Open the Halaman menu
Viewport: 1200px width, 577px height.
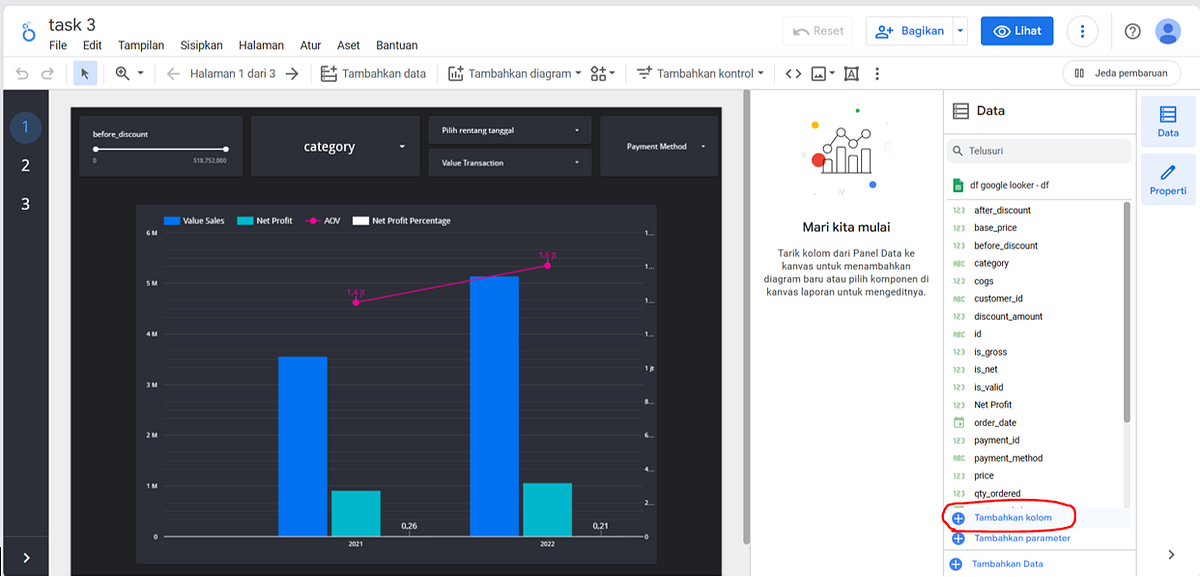(261, 45)
